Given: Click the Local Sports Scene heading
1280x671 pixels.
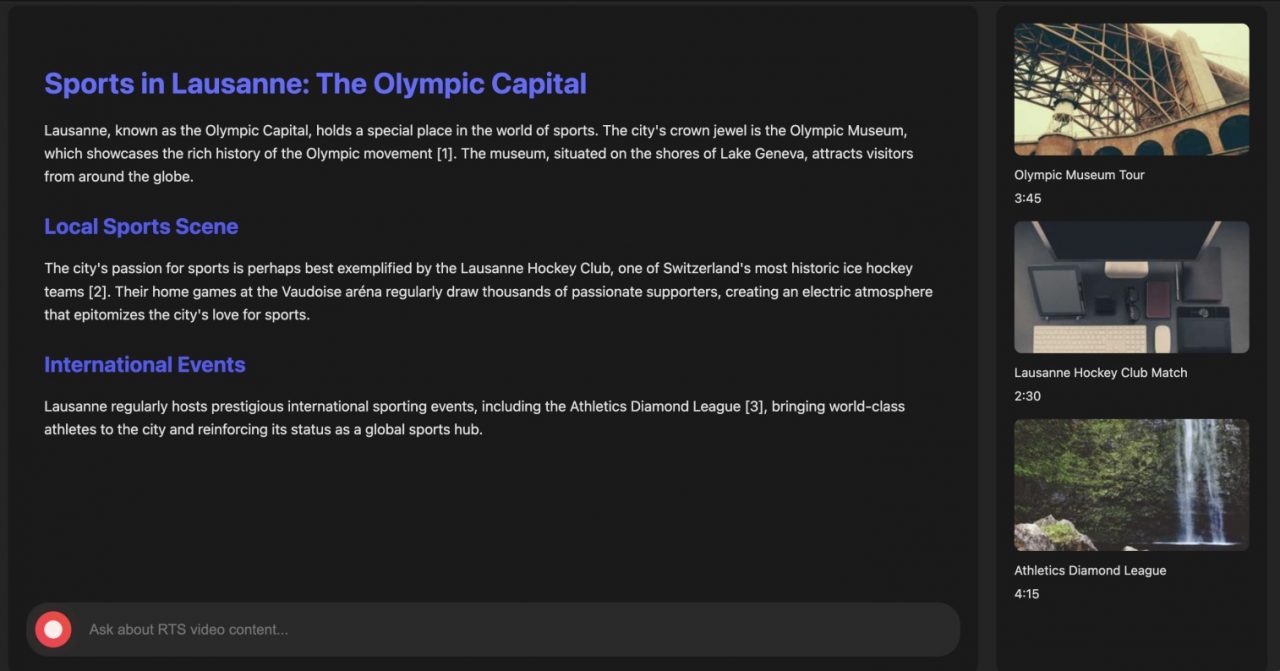Looking at the screenshot, I should [x=141, y=227].
